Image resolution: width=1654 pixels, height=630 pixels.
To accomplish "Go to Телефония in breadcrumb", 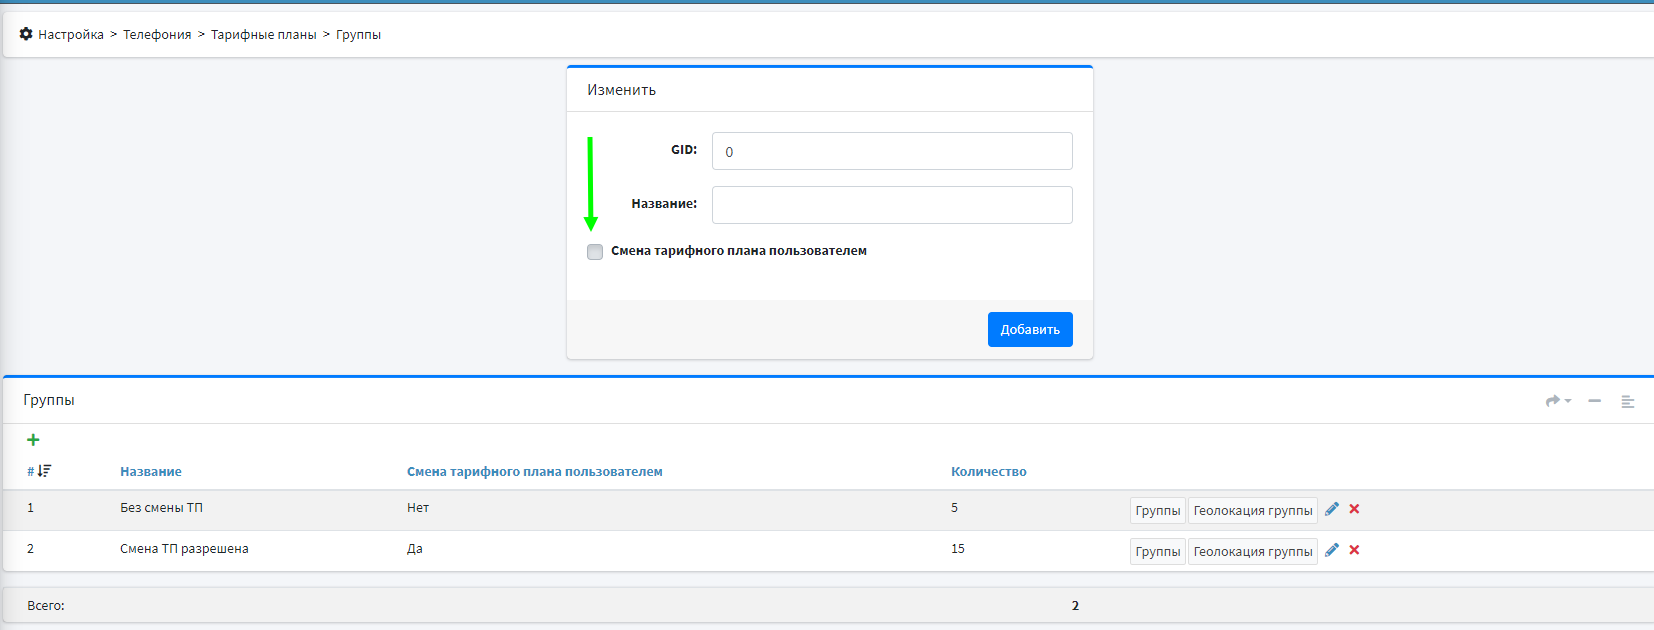I will tap(157, 35).
